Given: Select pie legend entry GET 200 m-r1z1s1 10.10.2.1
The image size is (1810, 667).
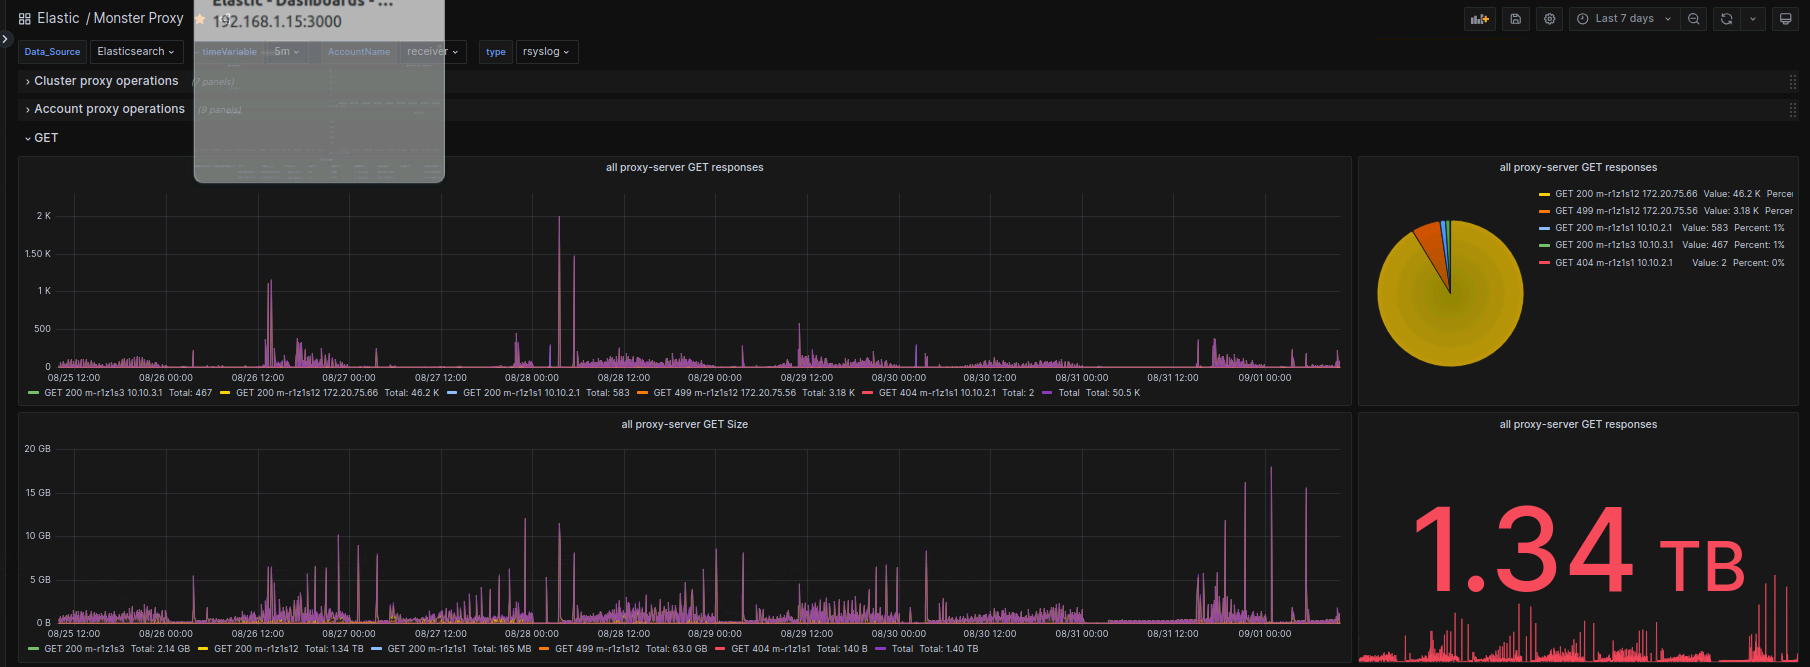Looking at the screenshot, I should pyautogui.click(x=1613, y=228).
